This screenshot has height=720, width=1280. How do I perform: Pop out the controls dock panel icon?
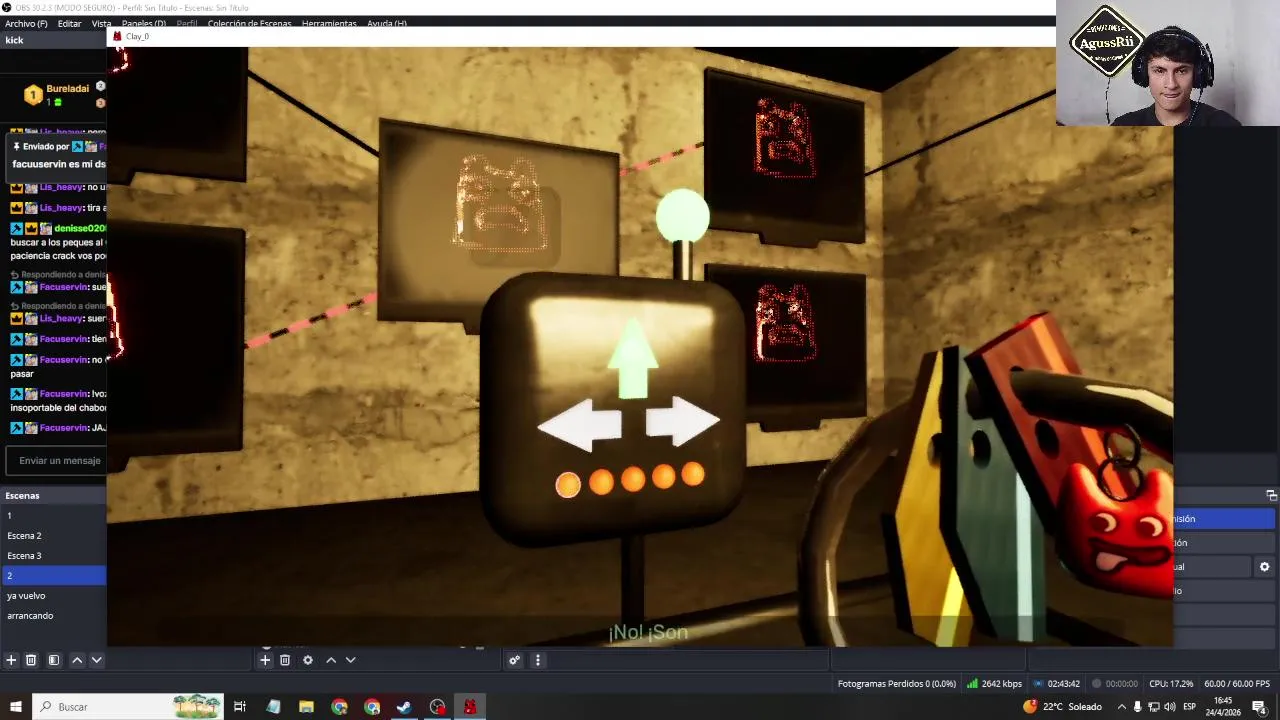1271,495
